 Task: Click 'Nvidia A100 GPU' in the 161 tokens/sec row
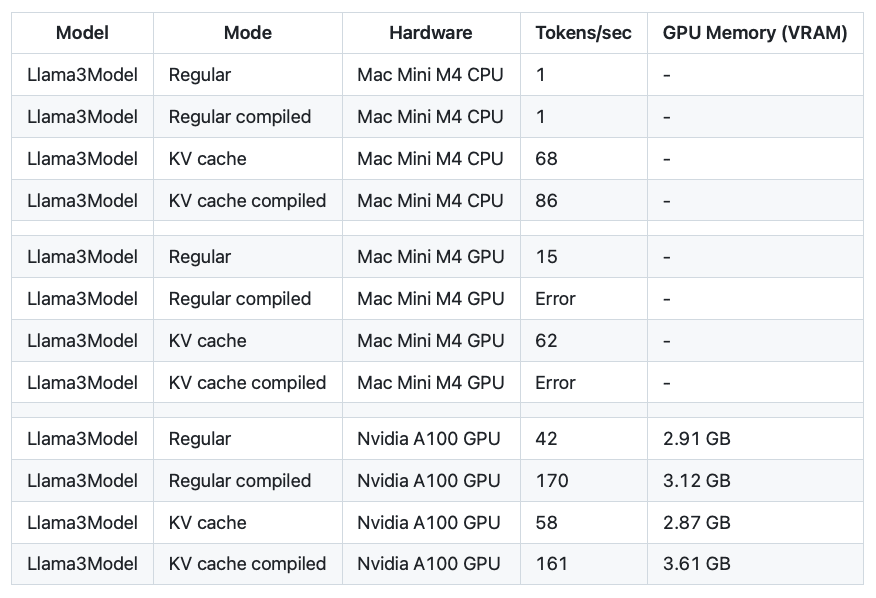429,563
